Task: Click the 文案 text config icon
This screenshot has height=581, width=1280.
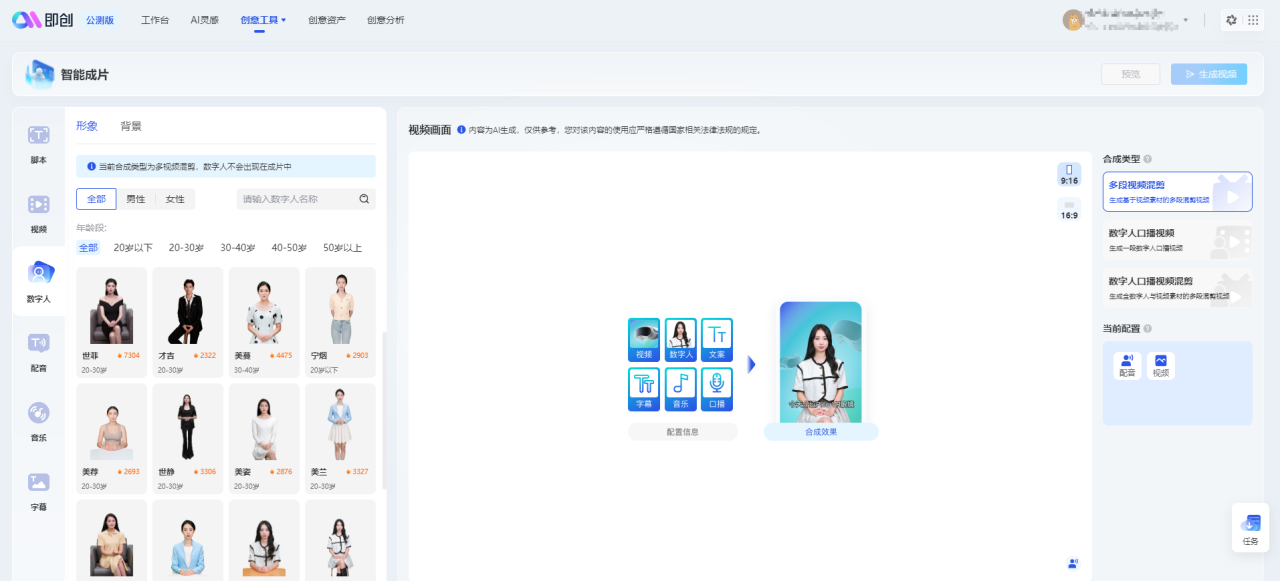Action: coord(717,340)
